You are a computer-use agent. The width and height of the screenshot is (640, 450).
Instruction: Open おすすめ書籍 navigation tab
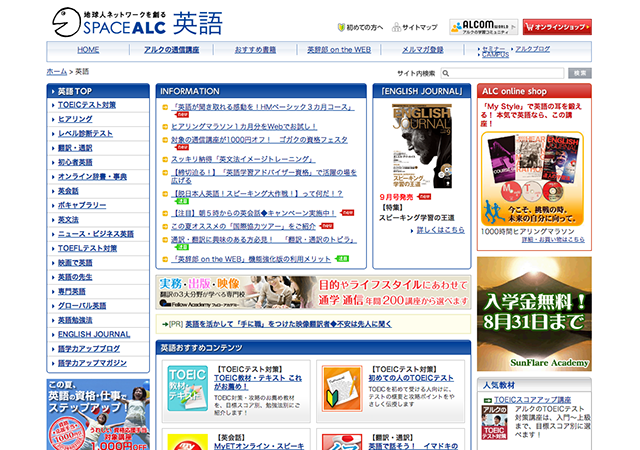[255, 50]
